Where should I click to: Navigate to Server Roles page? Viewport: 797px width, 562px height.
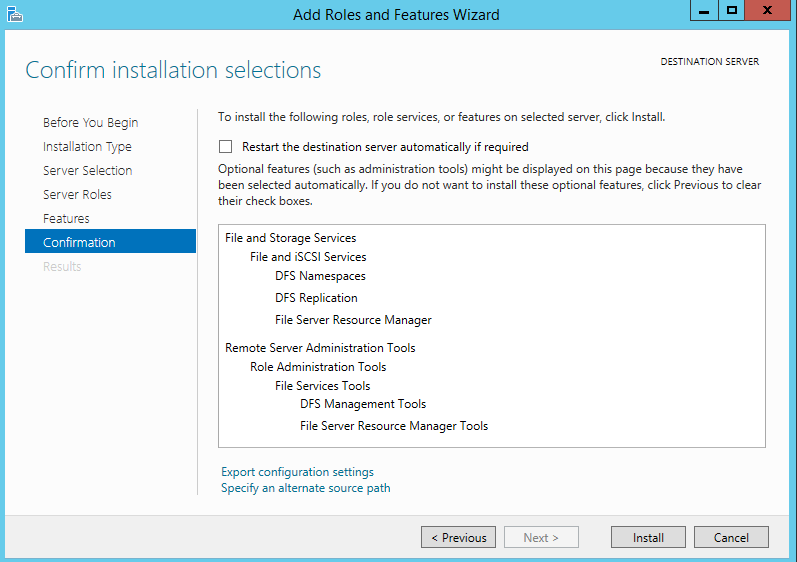(77, 194)
